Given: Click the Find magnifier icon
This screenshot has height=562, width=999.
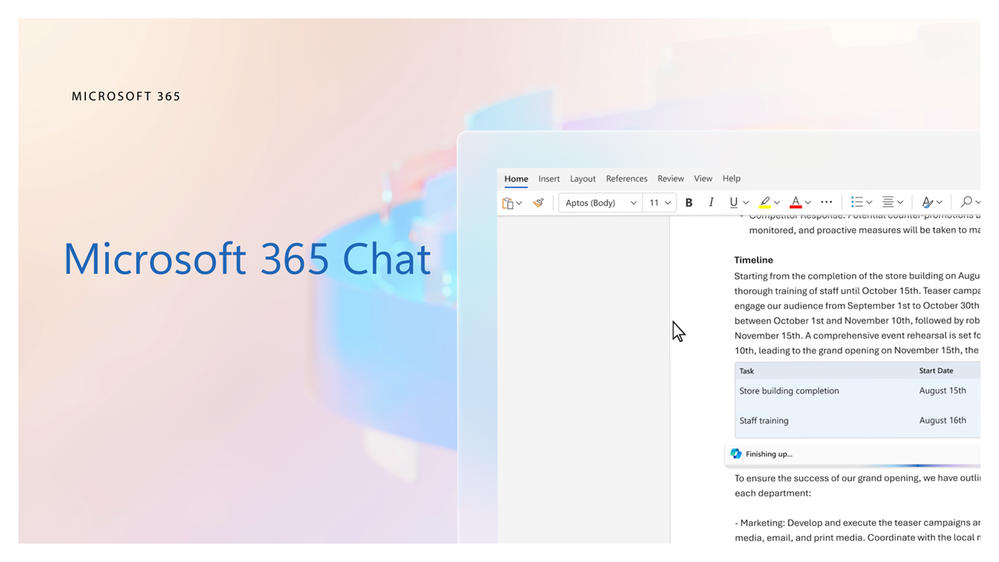Looking at the screenshot, I should [967, 202].
